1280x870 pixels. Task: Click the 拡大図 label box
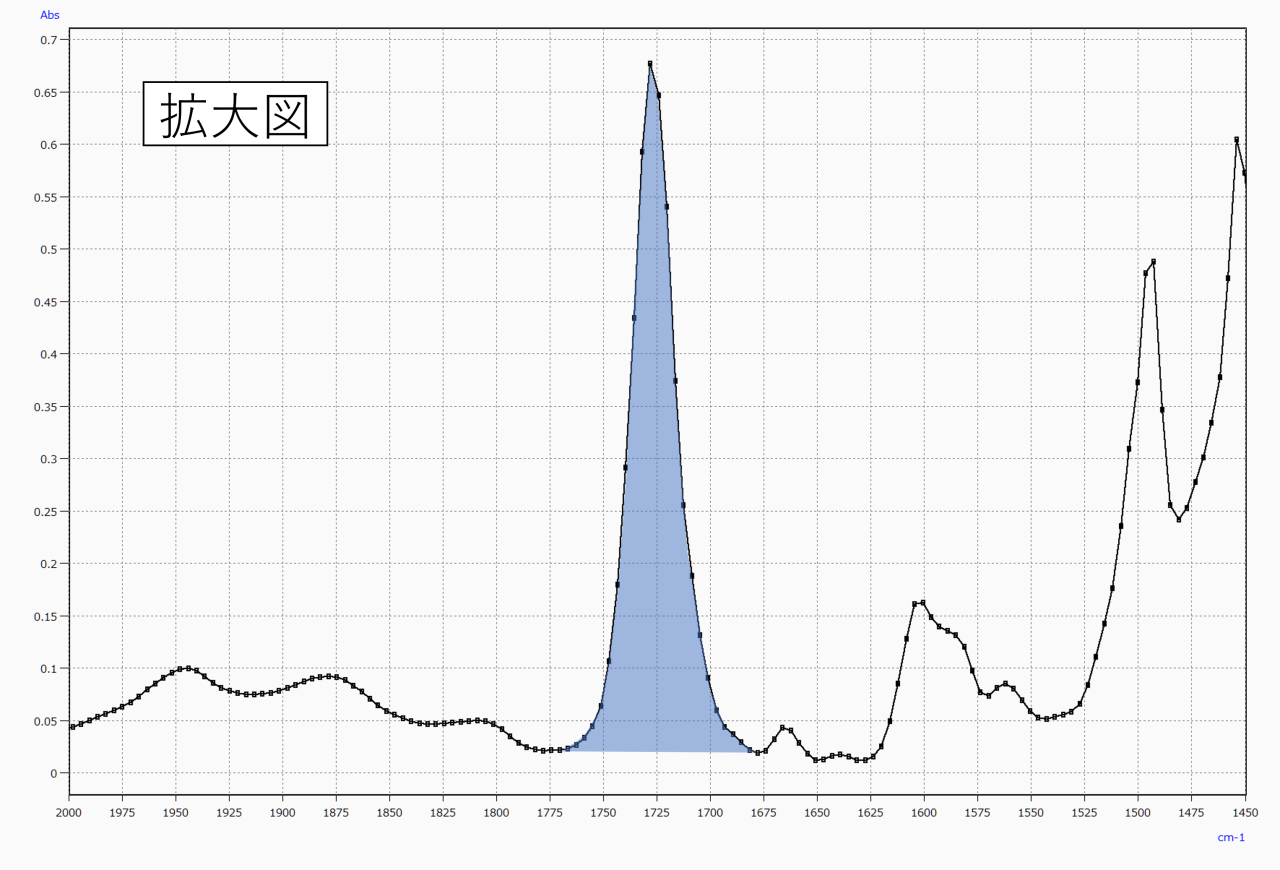click(235, 114)
